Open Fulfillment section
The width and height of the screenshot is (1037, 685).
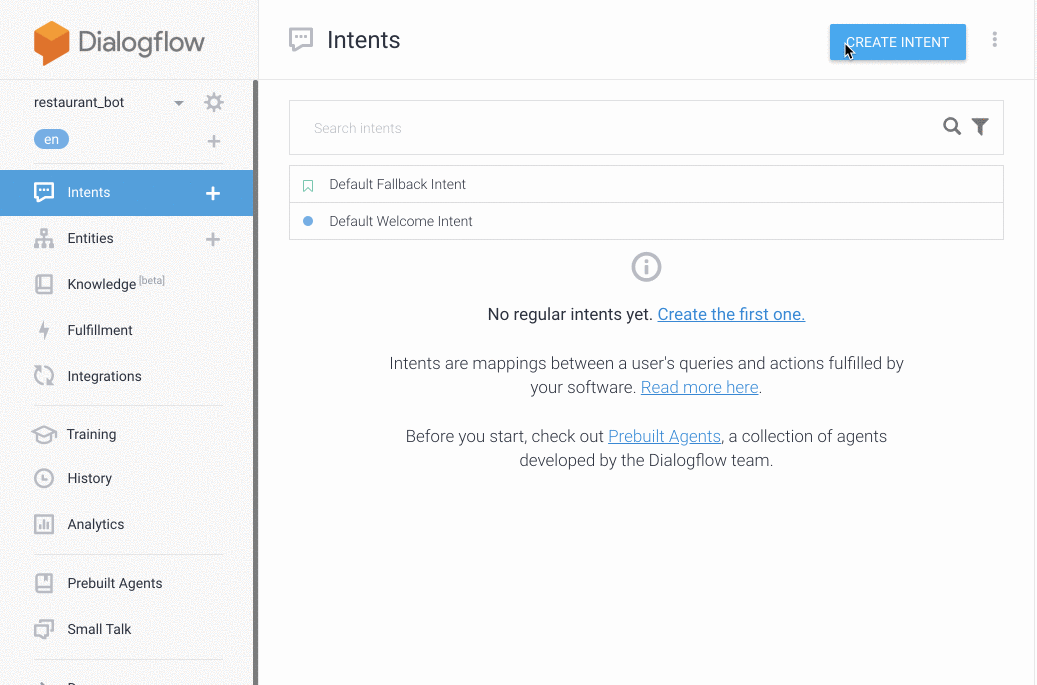[100, 330]
